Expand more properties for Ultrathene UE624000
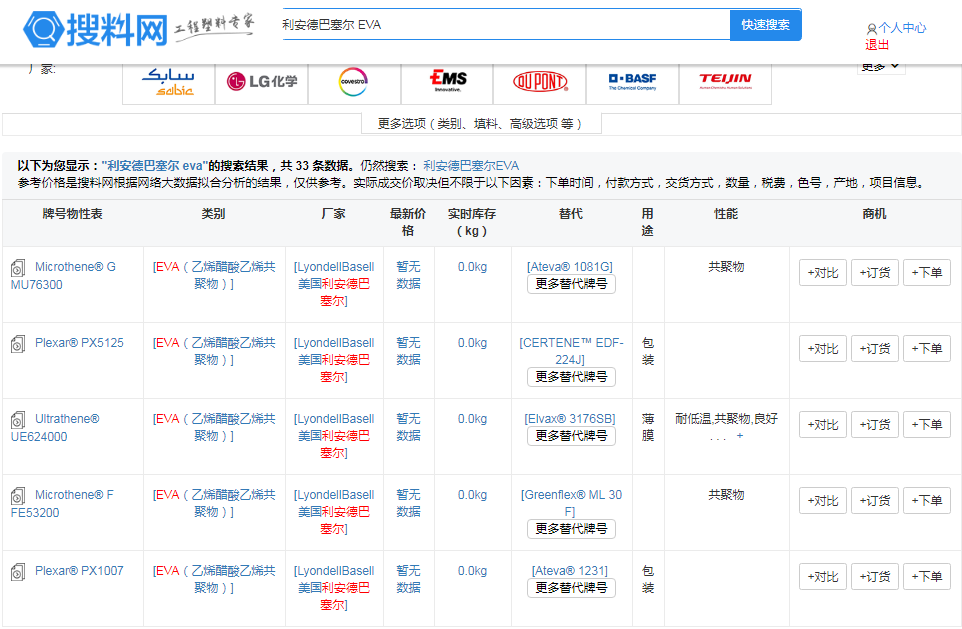The width and height of the screenshot is (962, 629). pyautogui.click(x=740, y=436)
